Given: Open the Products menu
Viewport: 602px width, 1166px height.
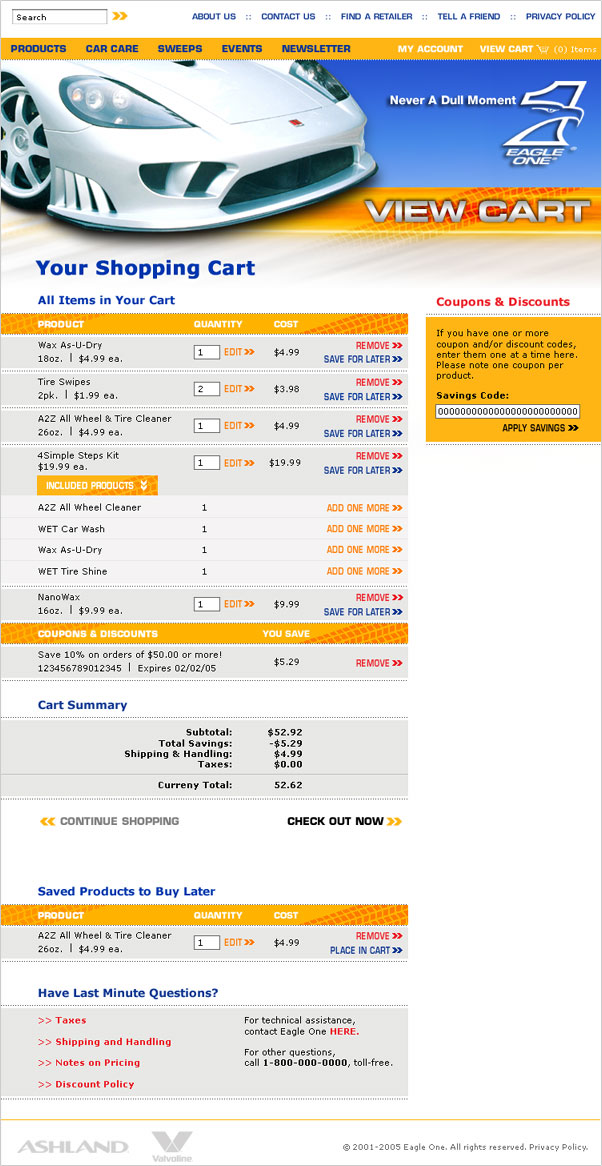Looking at the screenshot, I should point(38,49).
